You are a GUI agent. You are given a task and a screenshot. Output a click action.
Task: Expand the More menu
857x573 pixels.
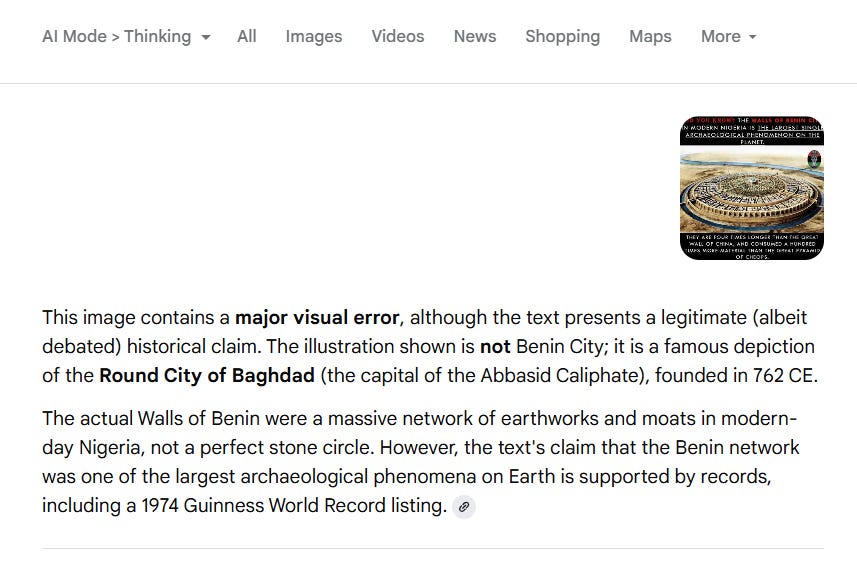729,37
